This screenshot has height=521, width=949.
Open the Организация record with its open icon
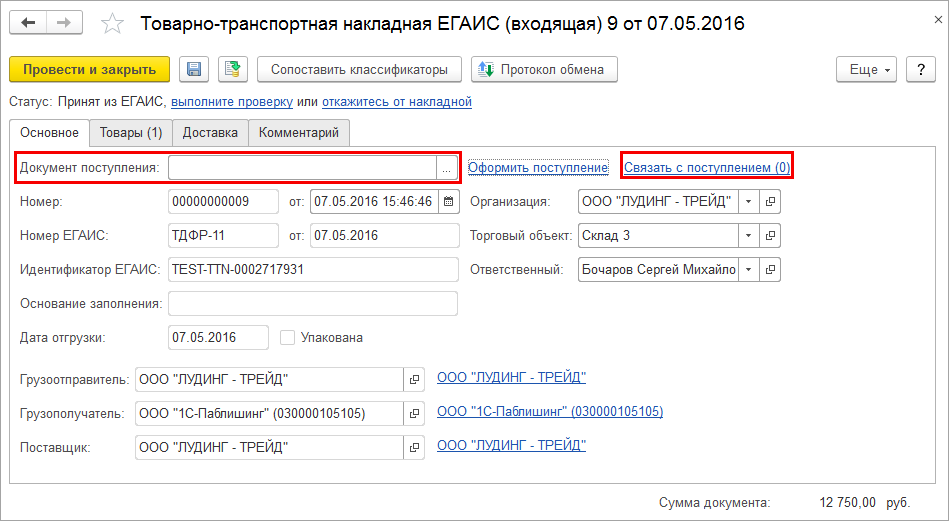(770, 202)
